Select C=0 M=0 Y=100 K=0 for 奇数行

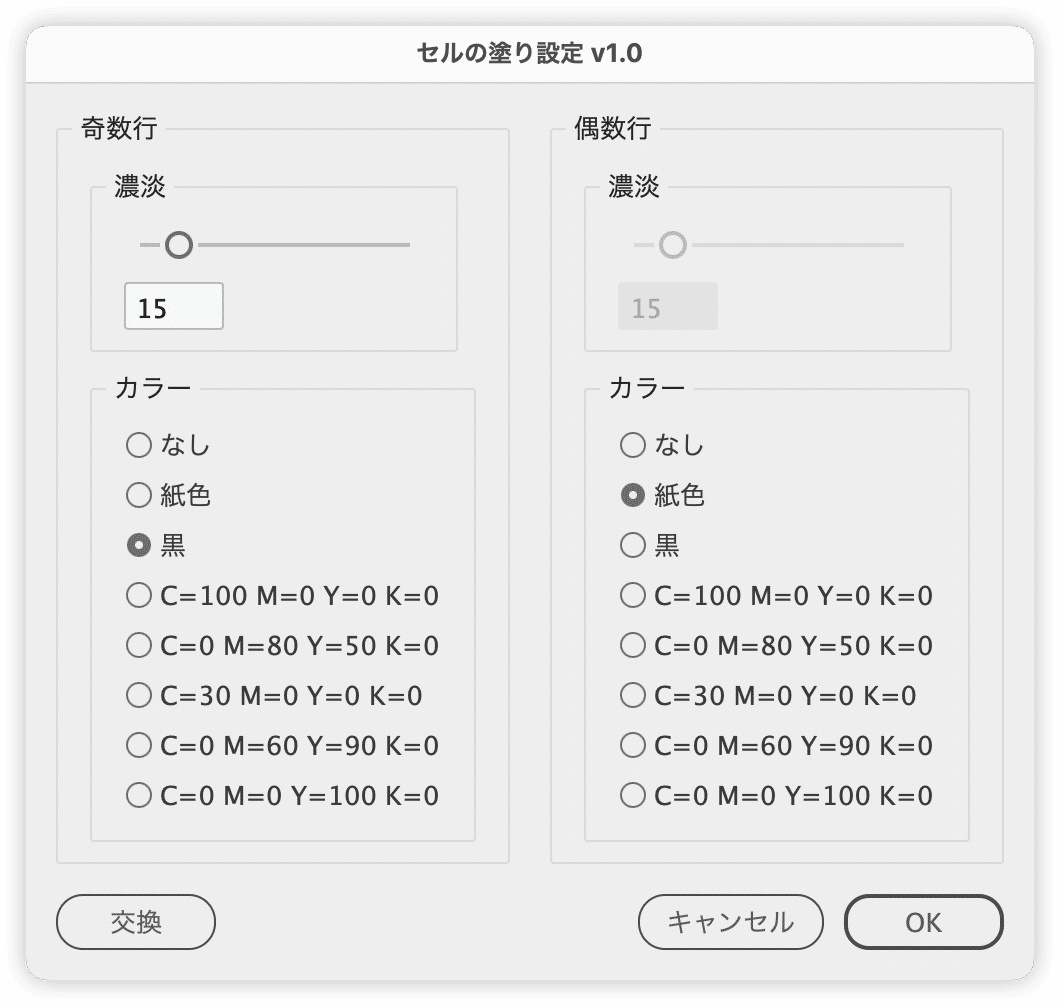138,796
